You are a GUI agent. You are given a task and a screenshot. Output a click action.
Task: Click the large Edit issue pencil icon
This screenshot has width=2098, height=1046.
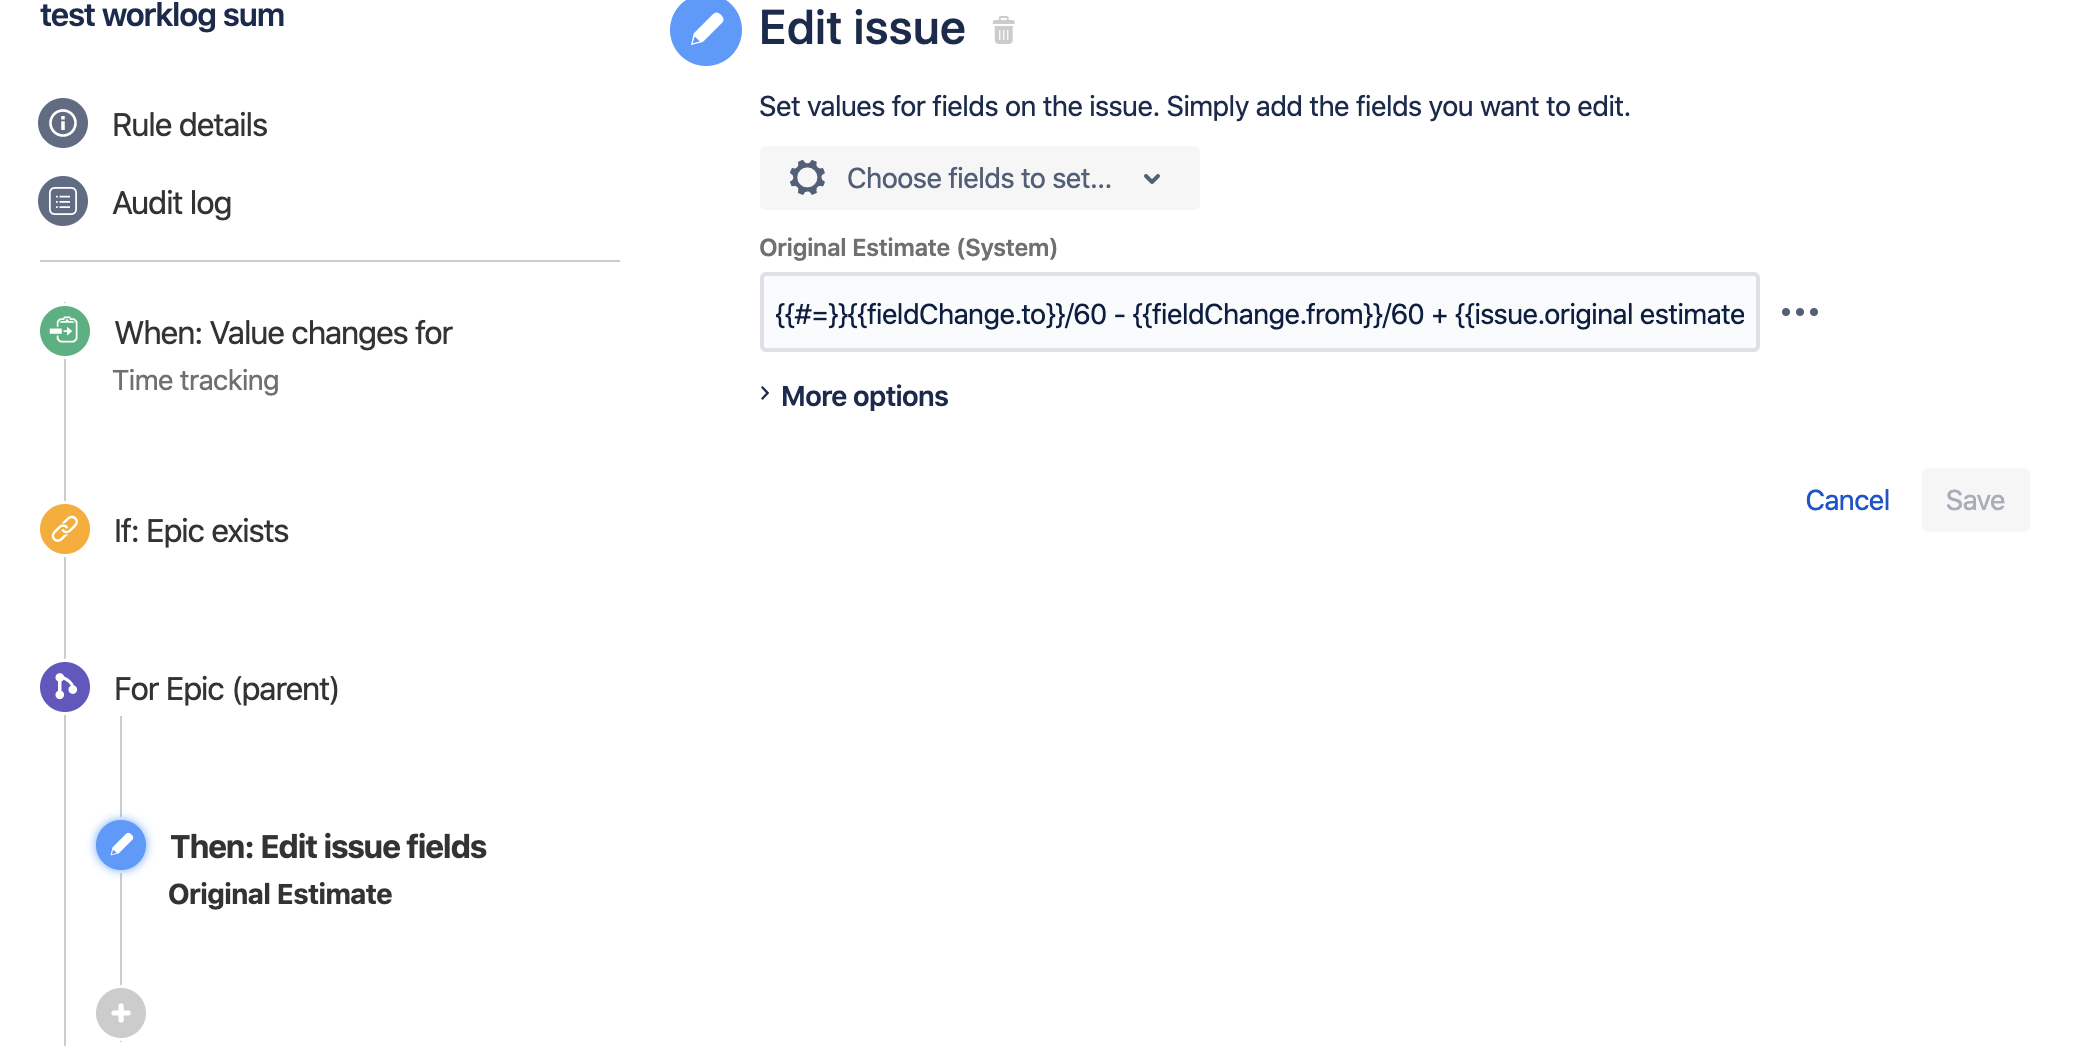pos(706,30)
